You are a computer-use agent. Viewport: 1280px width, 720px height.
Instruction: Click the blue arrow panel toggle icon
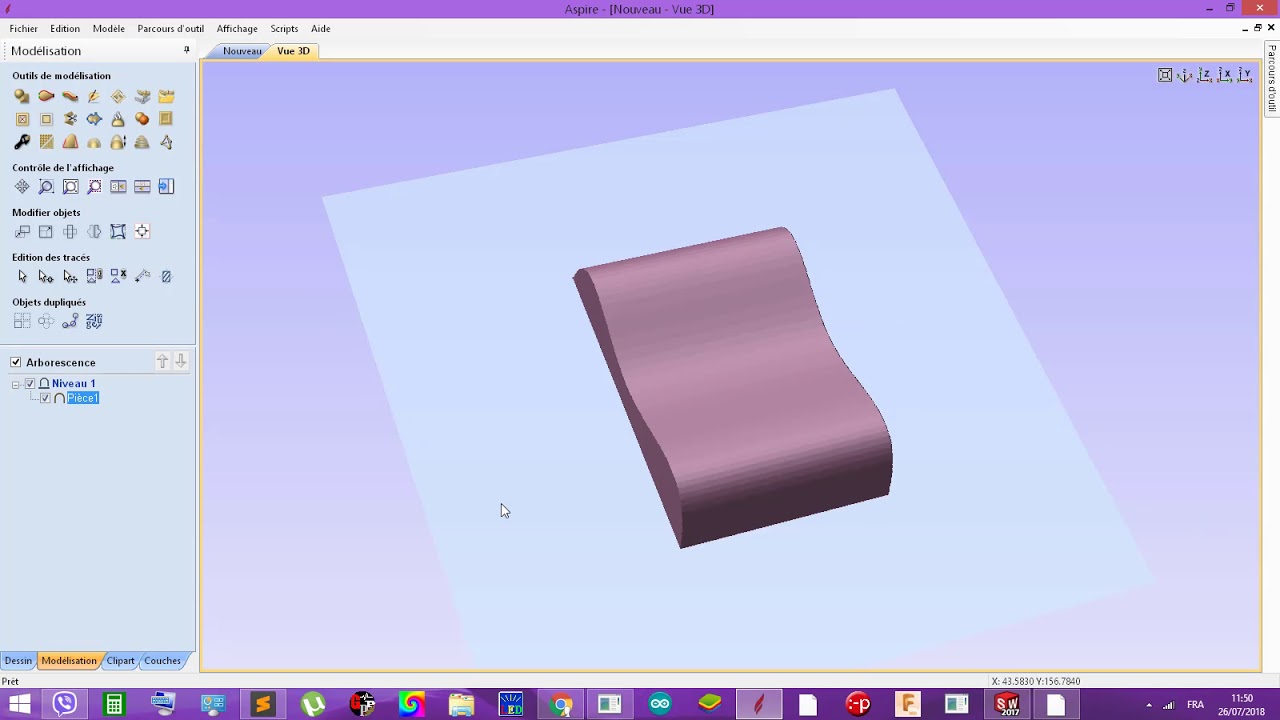point(166,187)
